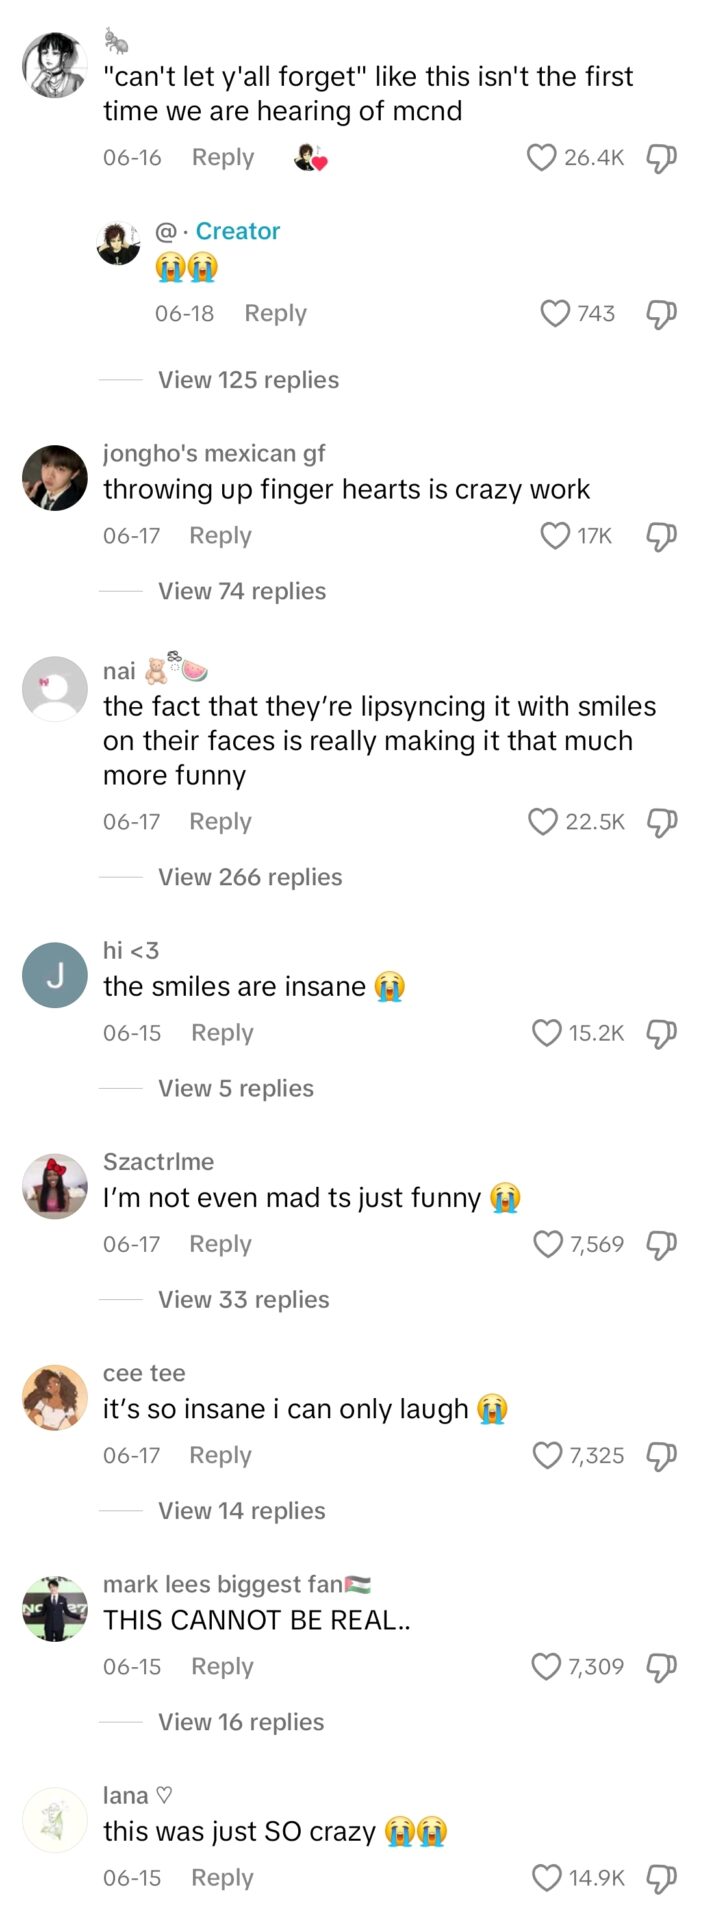Open jongho's mexican gf profile picture
701x1920 pixels.
click(x=55, y=478)
